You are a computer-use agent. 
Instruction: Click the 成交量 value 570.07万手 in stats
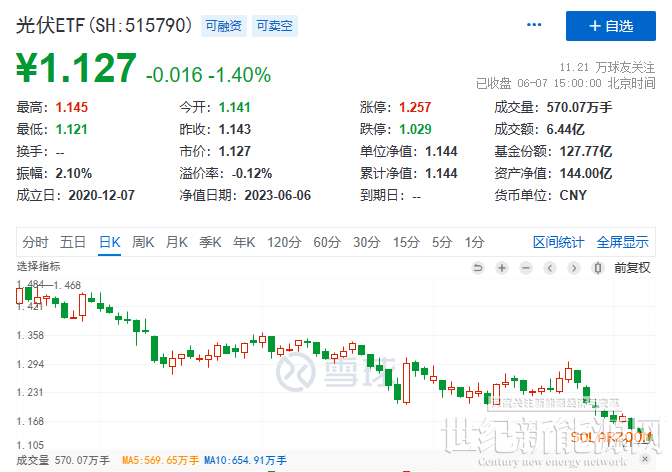click(x=579, y=107)
